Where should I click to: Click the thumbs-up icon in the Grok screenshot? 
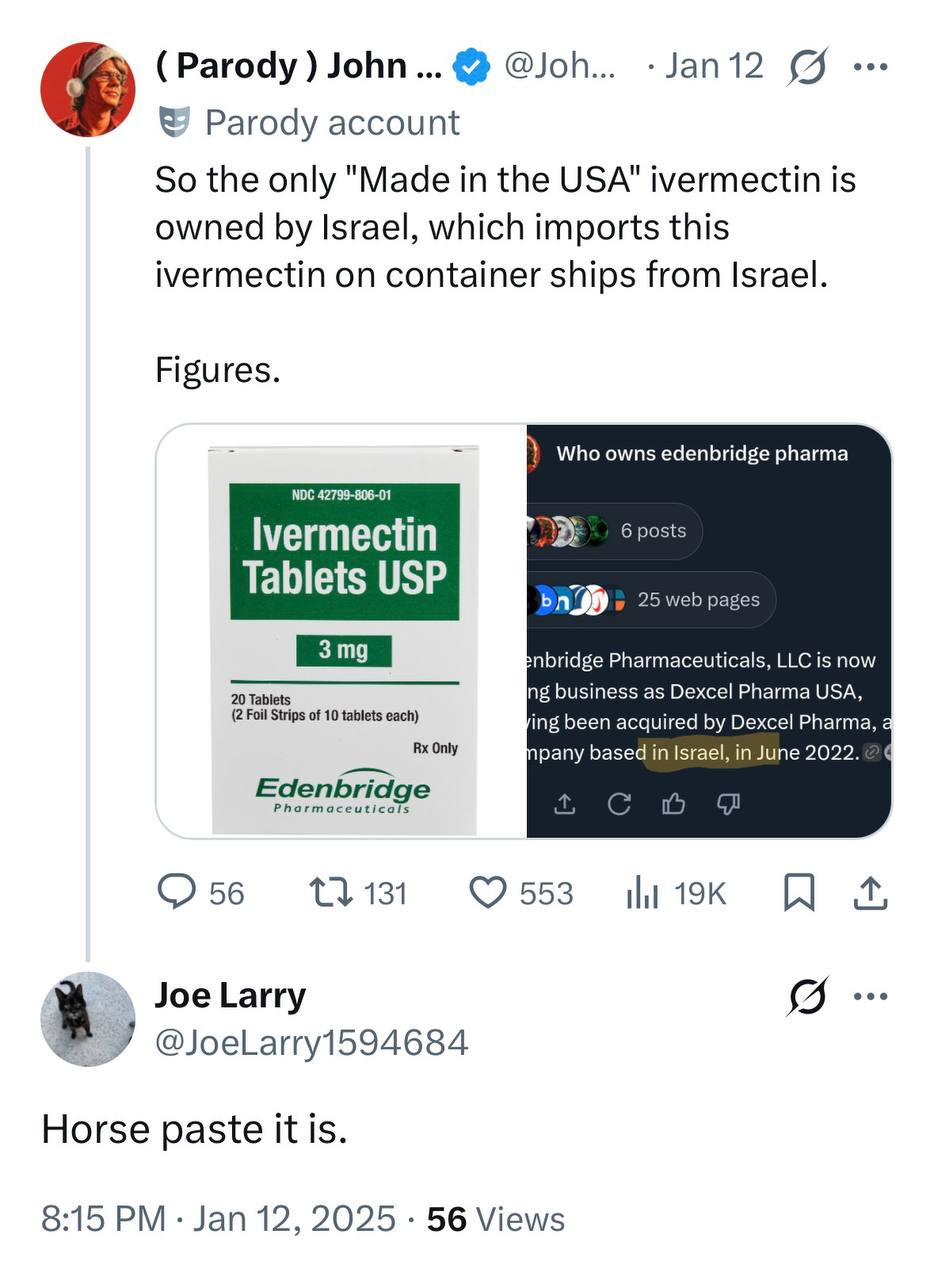pos(674,803)
